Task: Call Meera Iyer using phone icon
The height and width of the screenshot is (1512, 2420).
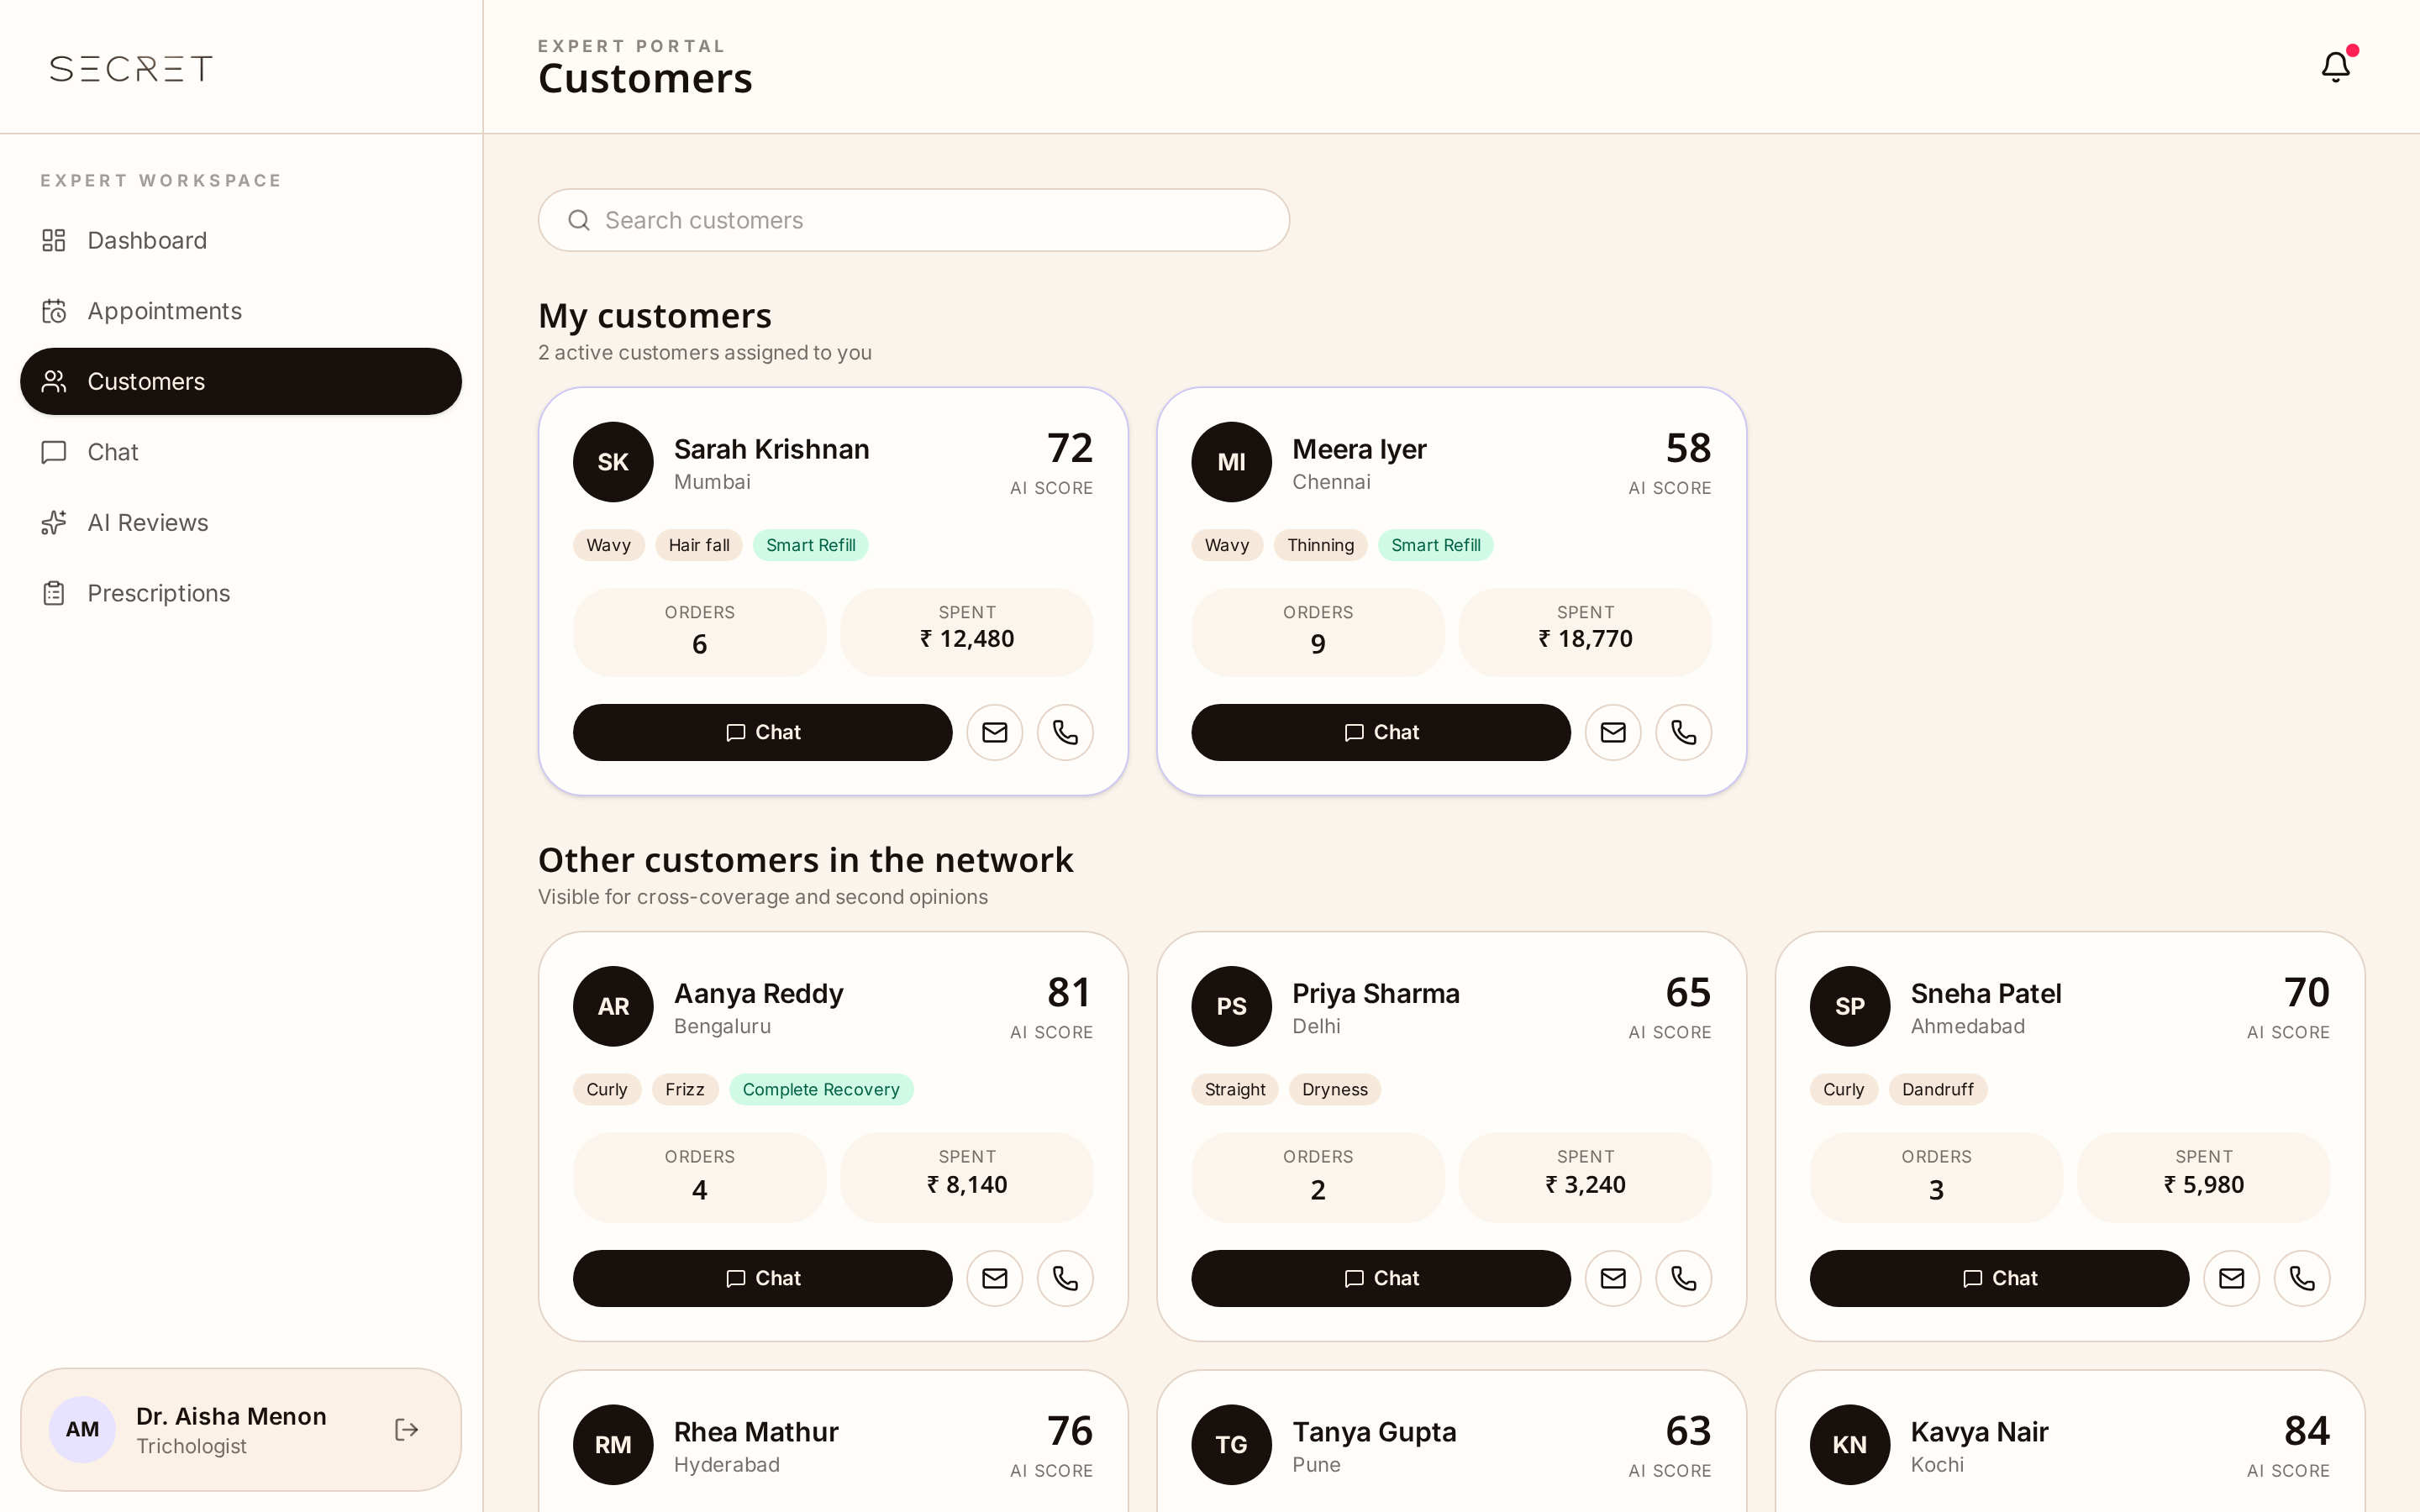Action: 1684,732
